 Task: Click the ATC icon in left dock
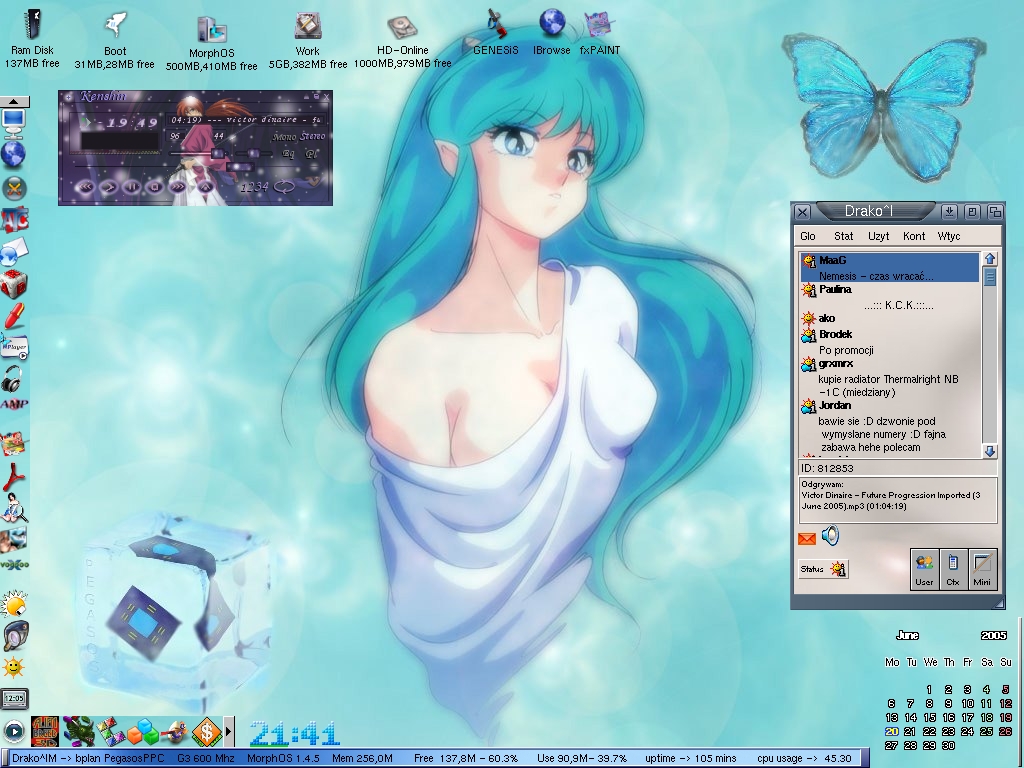pyautogui.click(x=14, y=221)
